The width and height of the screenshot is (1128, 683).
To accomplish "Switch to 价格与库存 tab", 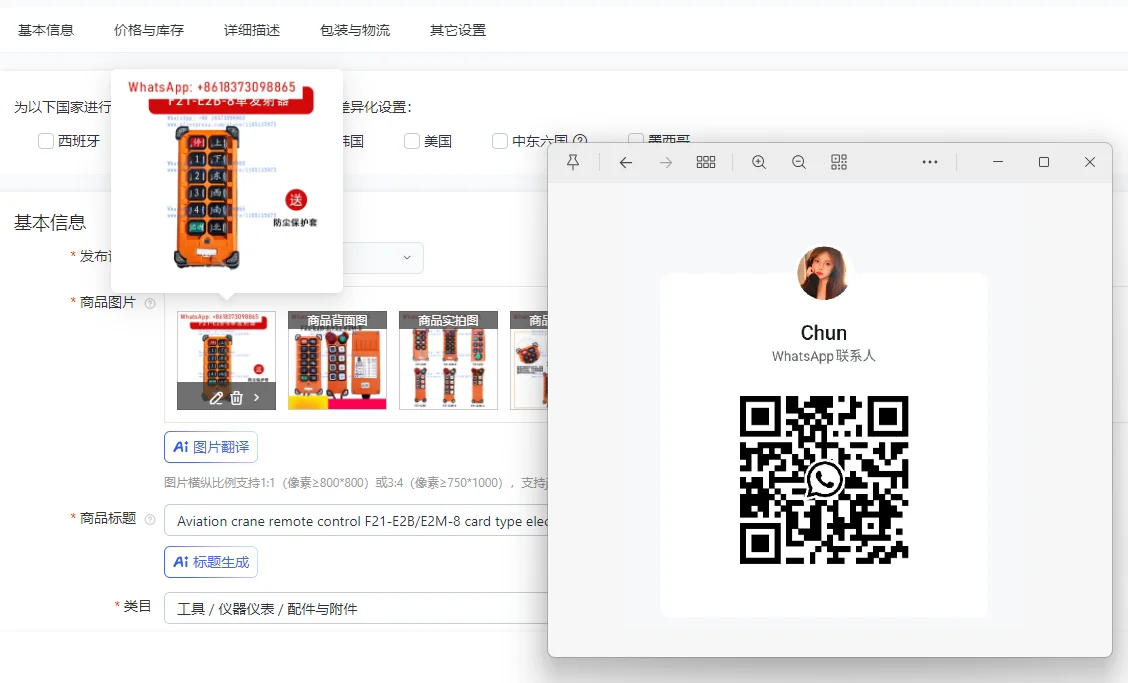I will point(149,30).
